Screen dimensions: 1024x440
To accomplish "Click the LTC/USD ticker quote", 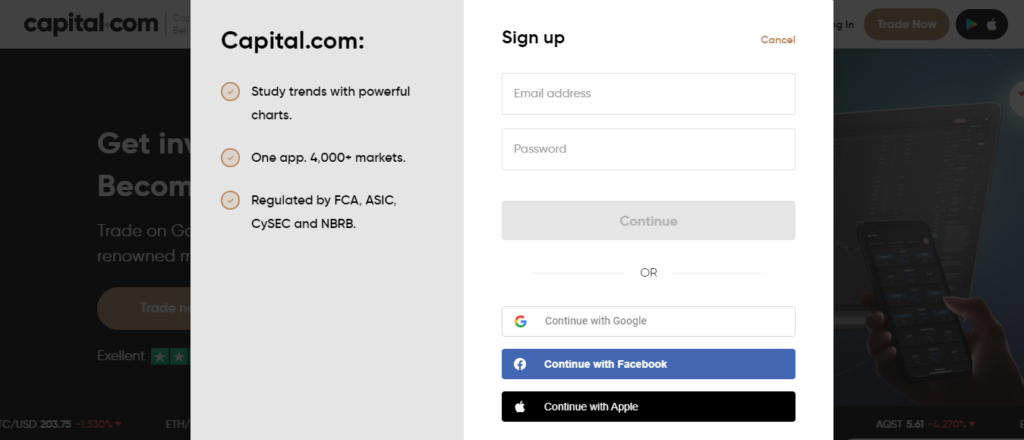I will (x=61, y=424).
